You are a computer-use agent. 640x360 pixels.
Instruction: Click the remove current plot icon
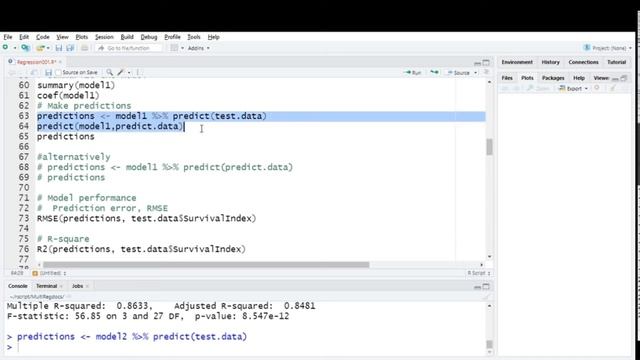pos(597,88)
